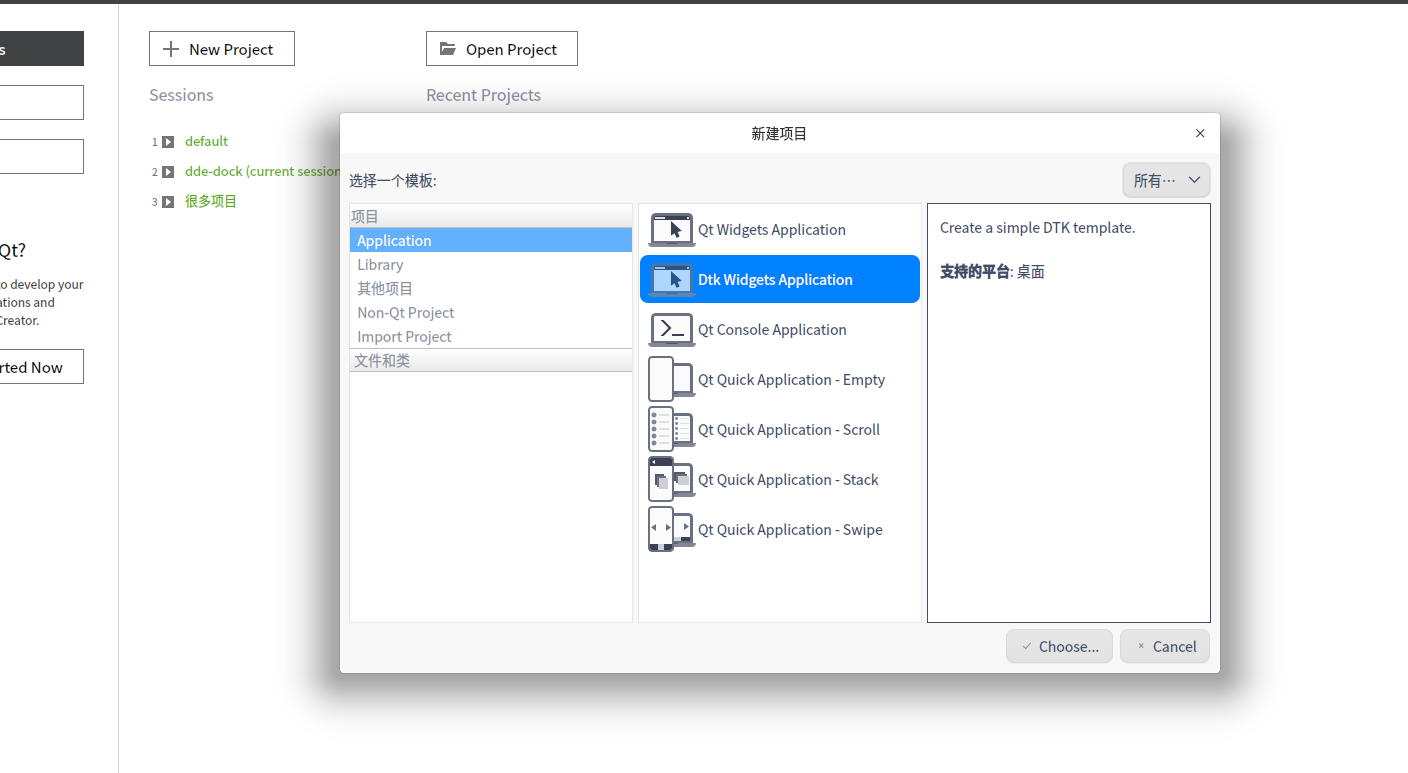Click the play icon beside dde-dock session
The width and height of the screenshot is (1408, 773).
click(x=168, y=172)
